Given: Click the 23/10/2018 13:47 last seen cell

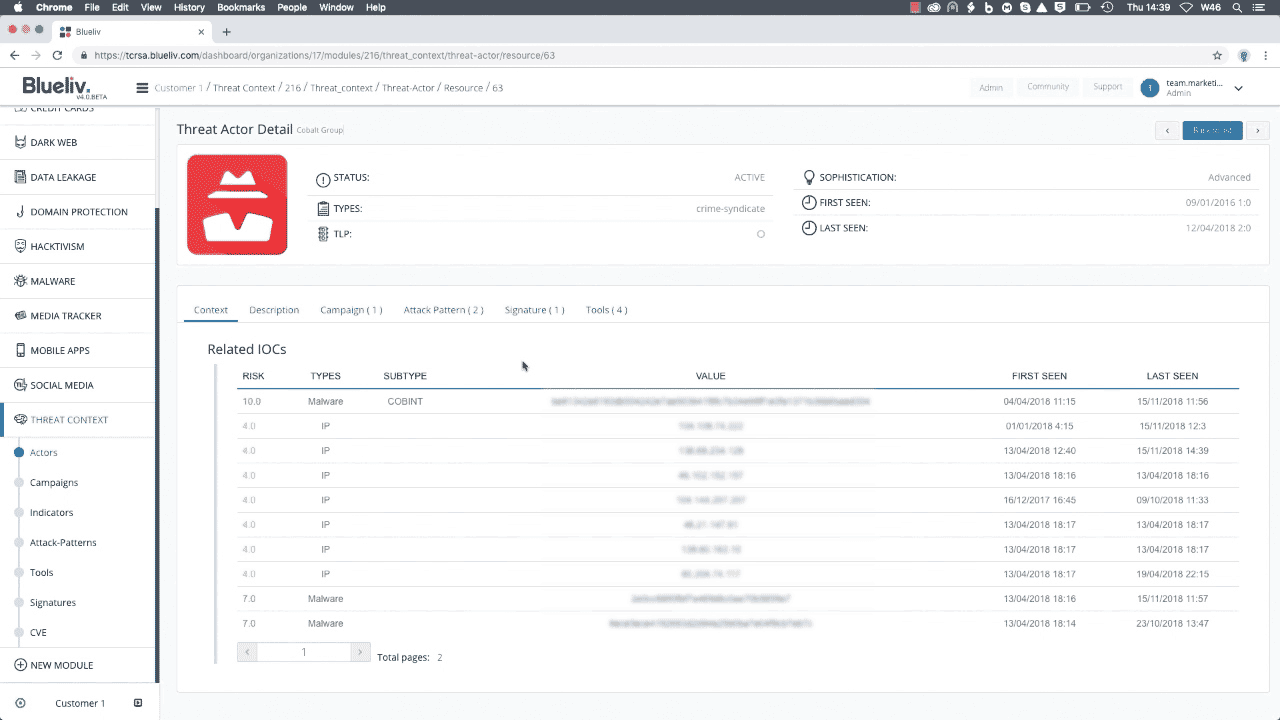Looking at the screenshot, I should tap(1172, 623).
